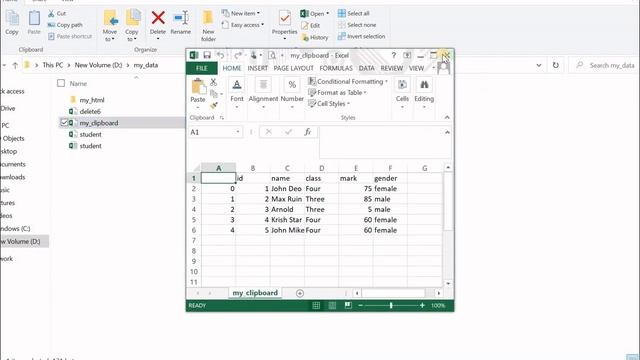Collapse the Excel ribbon with caret
This screenshot has height=360, width=640.
point(447,117)
